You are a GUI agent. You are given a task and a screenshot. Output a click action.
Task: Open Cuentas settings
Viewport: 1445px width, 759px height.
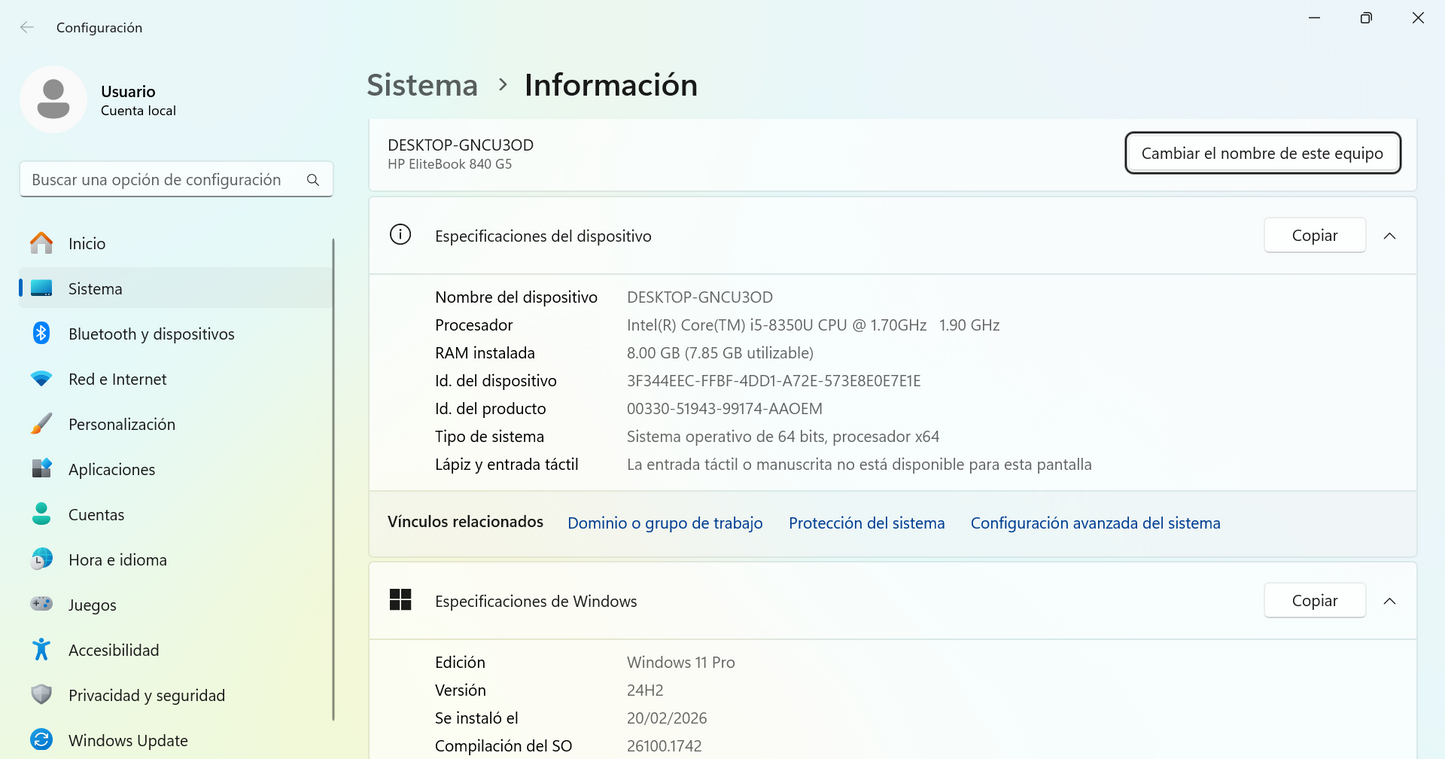tap(176, 514)
